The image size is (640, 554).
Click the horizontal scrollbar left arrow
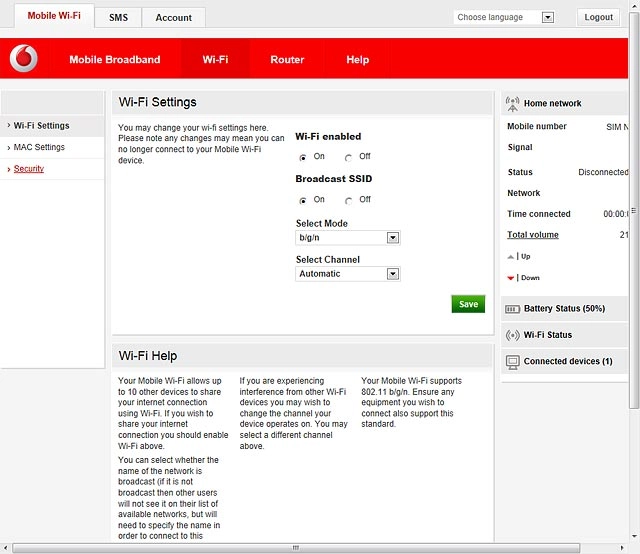pyautogui.click(x=5, y=548)
